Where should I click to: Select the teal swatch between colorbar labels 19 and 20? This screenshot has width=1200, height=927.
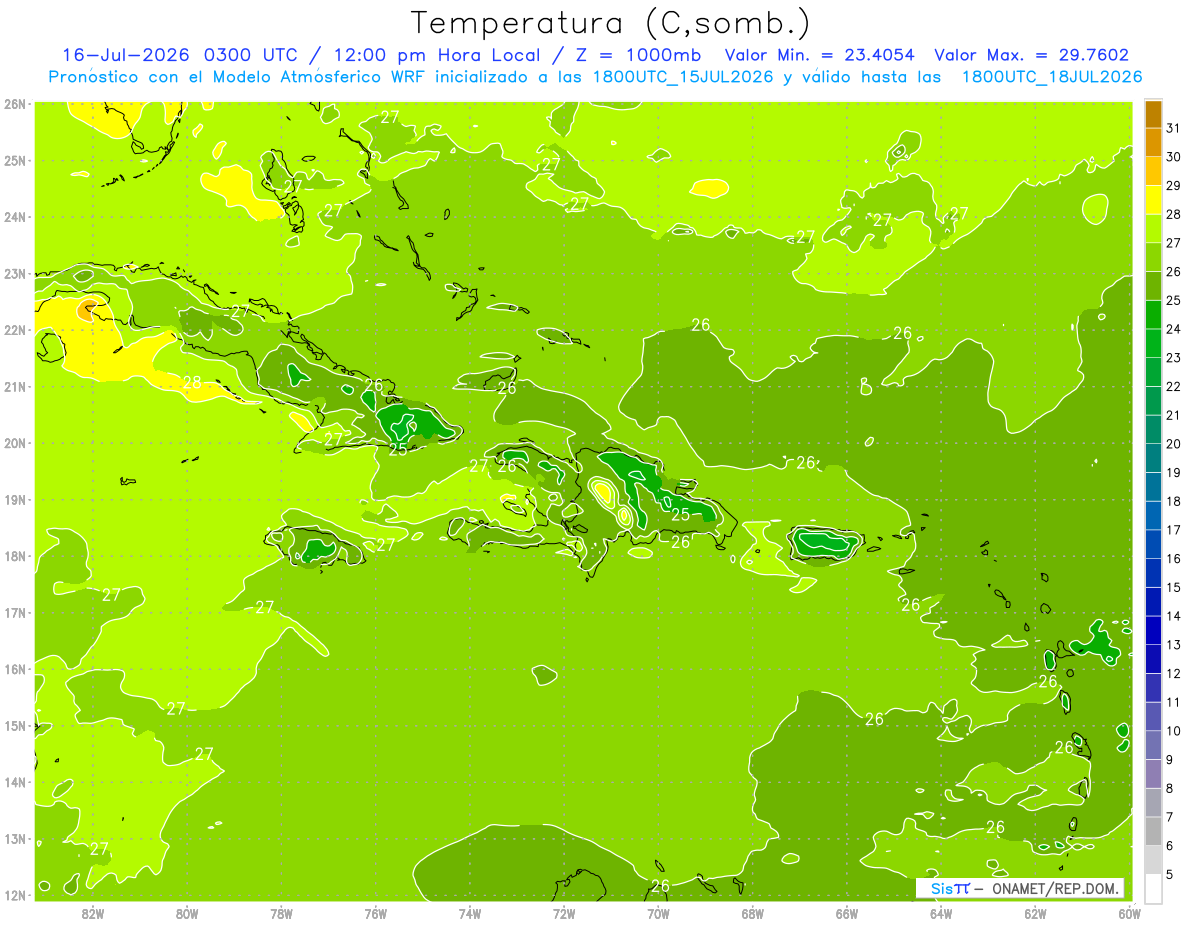[x=1153, y=457]
